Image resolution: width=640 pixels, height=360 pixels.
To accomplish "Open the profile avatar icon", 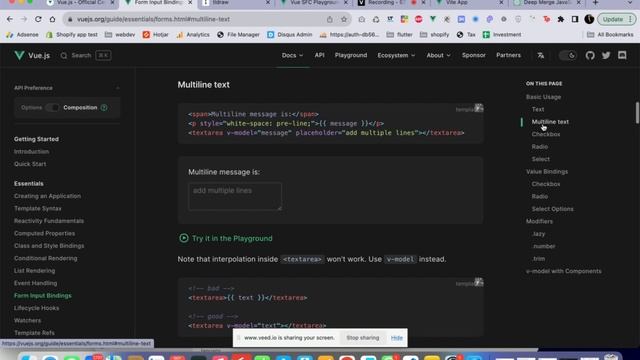I will [589, 19].
